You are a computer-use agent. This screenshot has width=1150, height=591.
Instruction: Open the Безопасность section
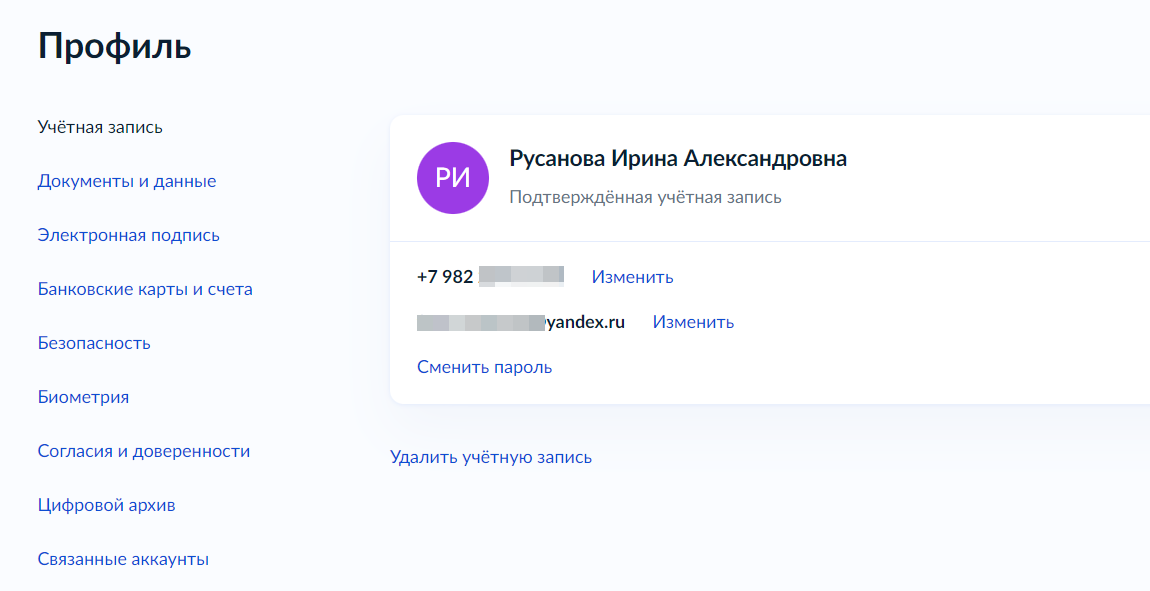93,342
